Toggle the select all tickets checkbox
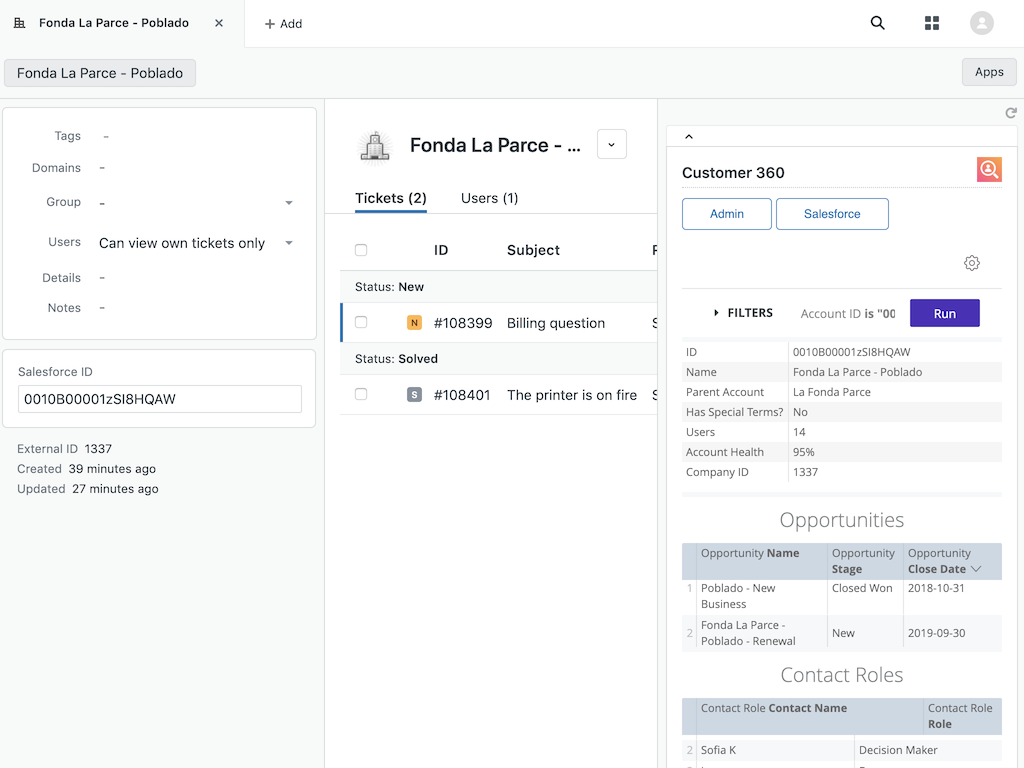The height and width of the screenshot is (768, 1024). 361,250
